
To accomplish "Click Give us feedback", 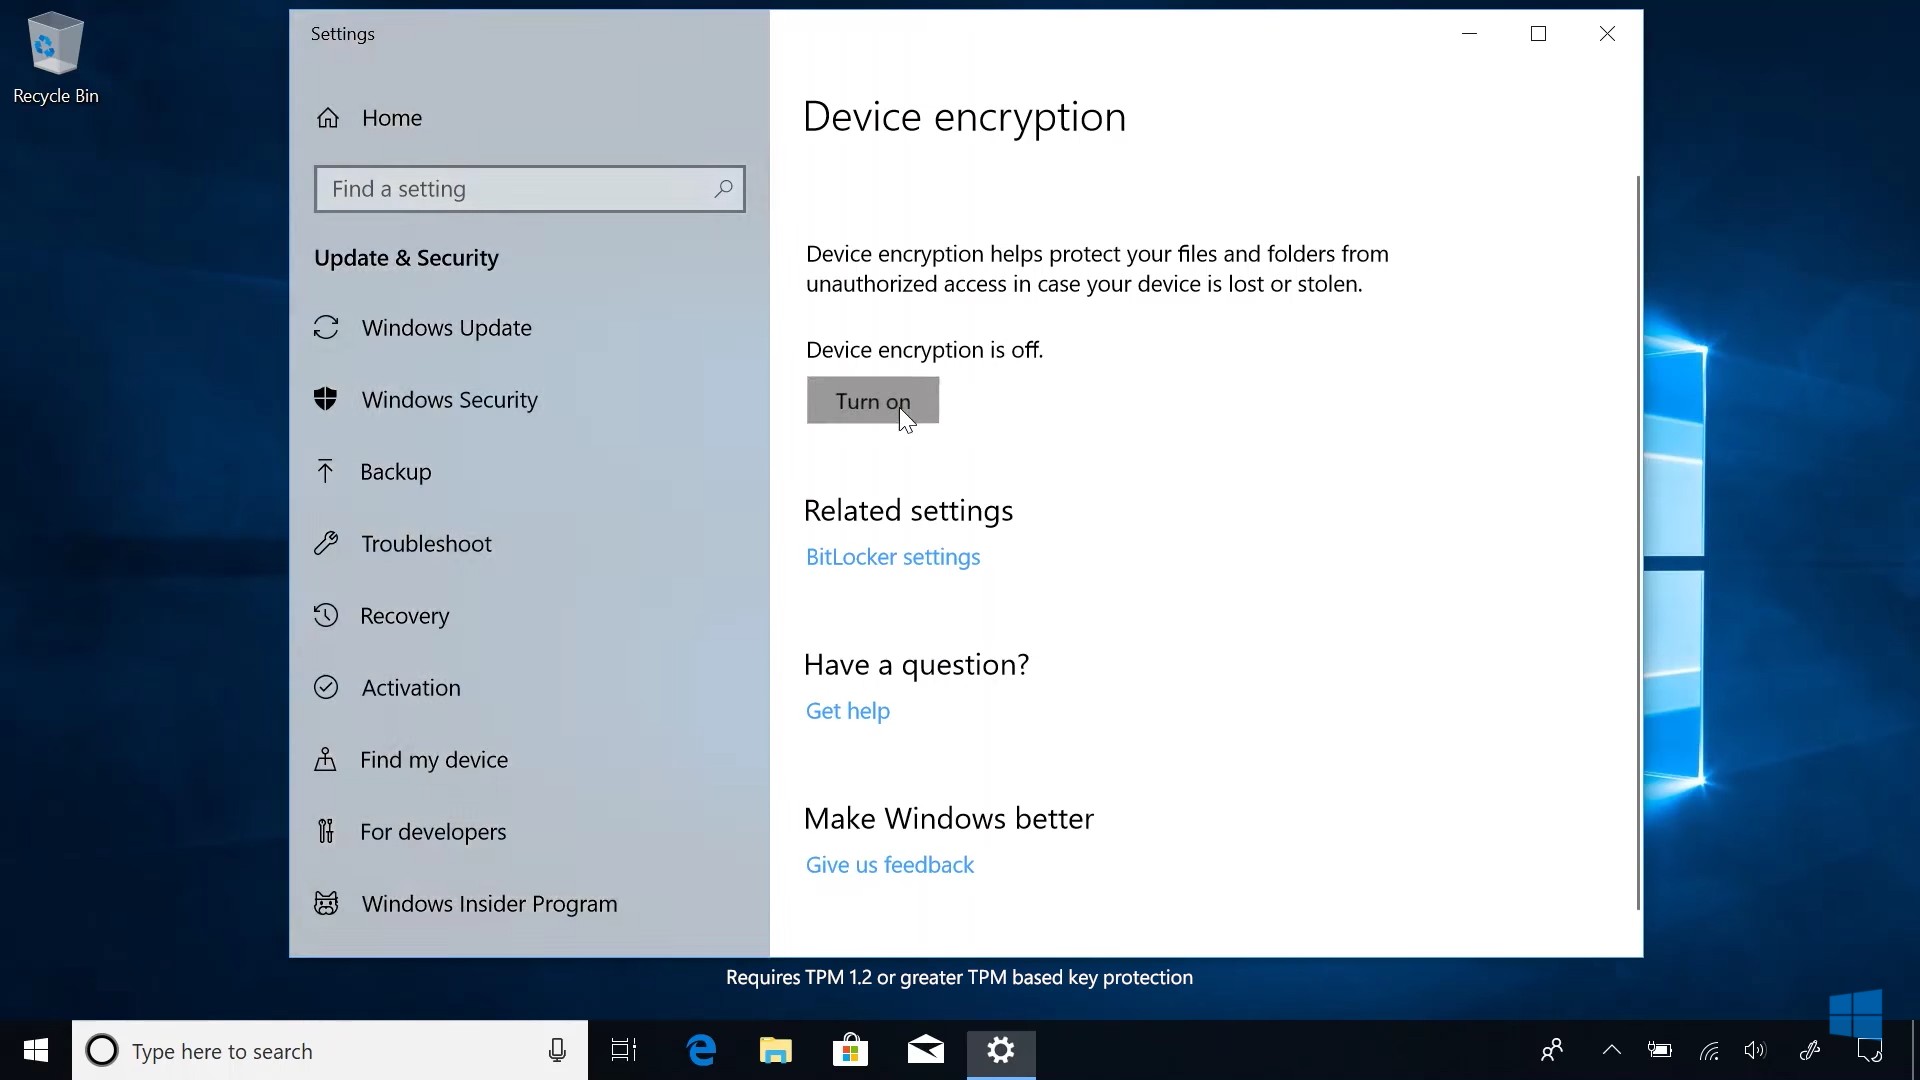I will pyautogui.click(x=889, y=864).
